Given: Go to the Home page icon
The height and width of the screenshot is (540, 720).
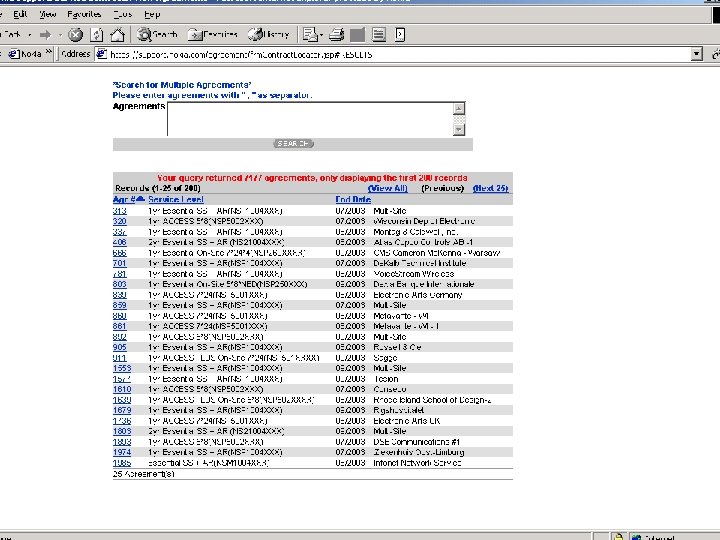Looking at the screenshot, I should [118, 34].
